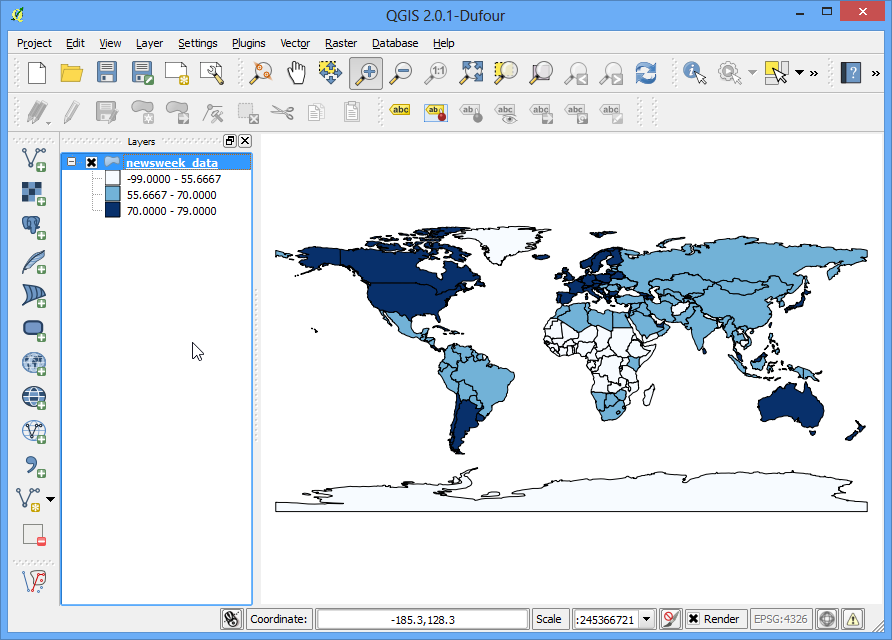Click the Save As icon
The image size is (892, 640).
point(142,73)
